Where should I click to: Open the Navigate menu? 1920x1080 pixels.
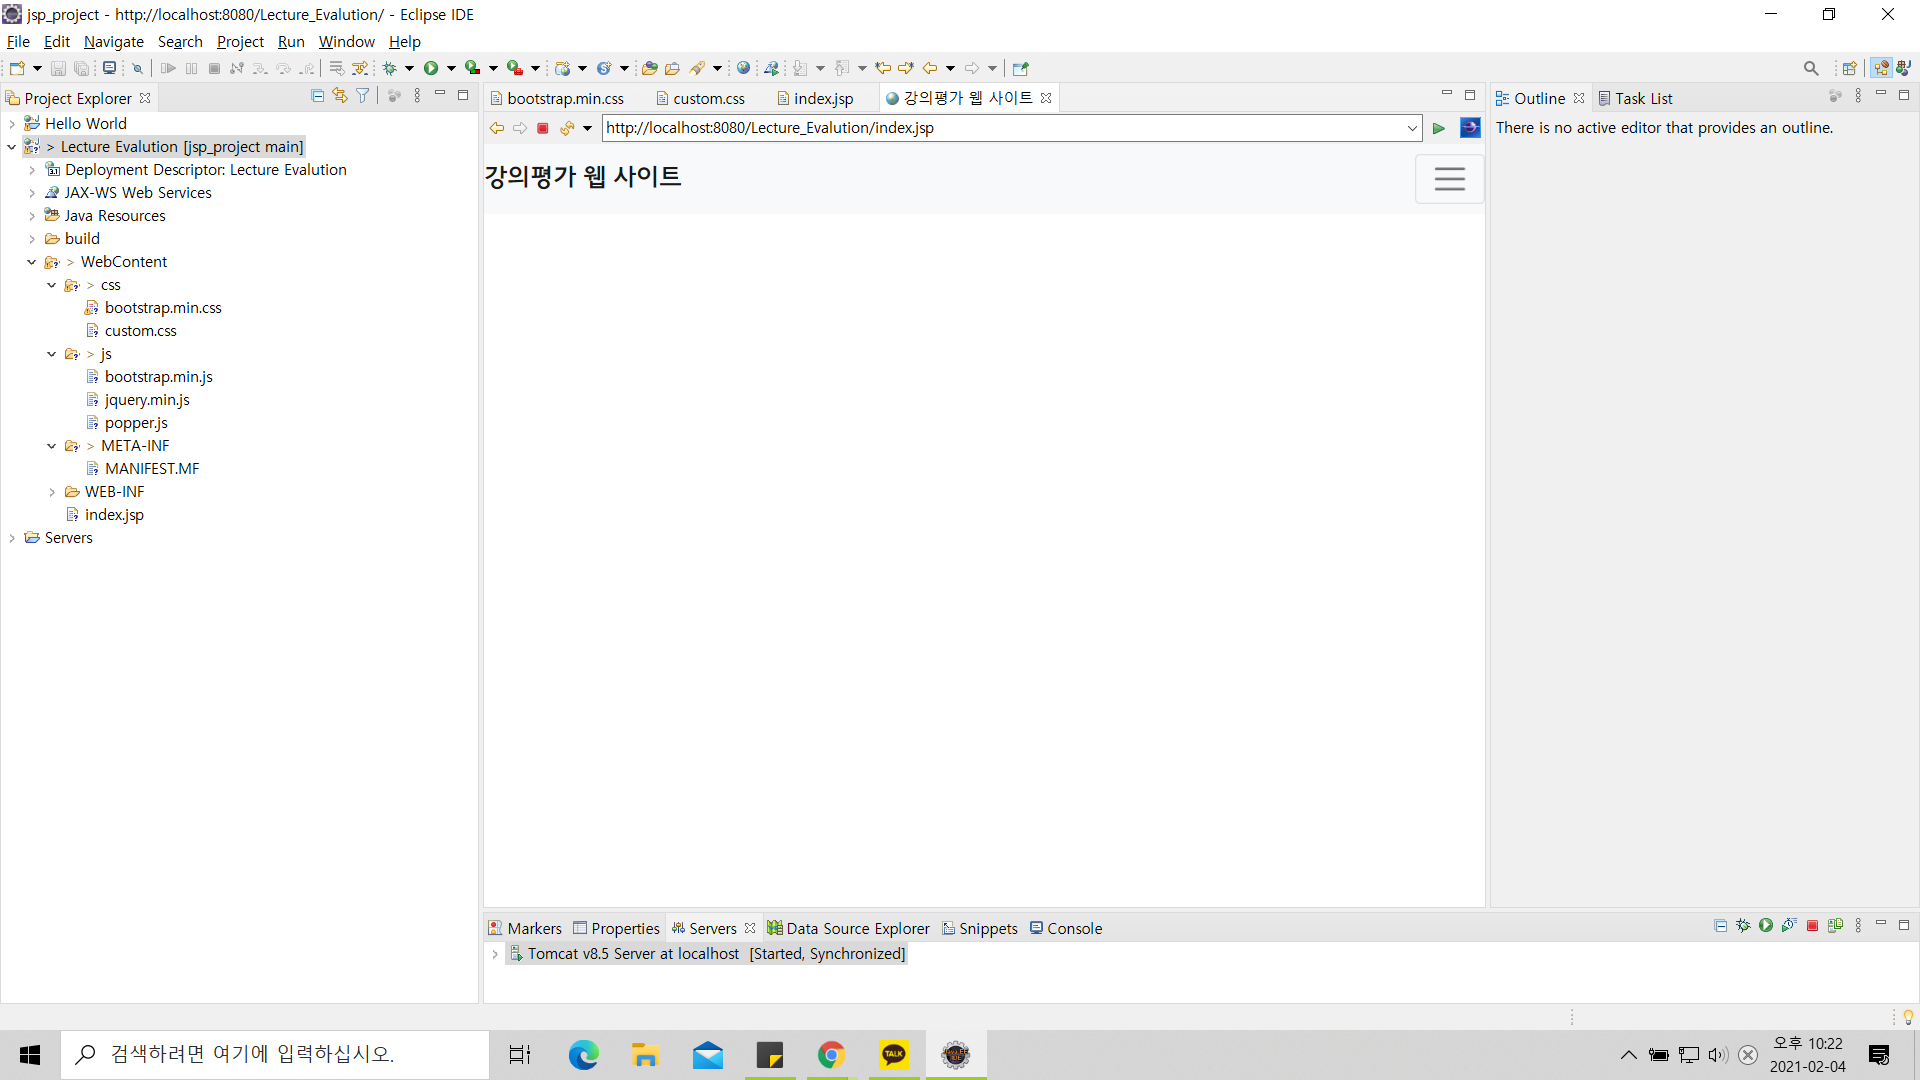click(x=113, y=41)
